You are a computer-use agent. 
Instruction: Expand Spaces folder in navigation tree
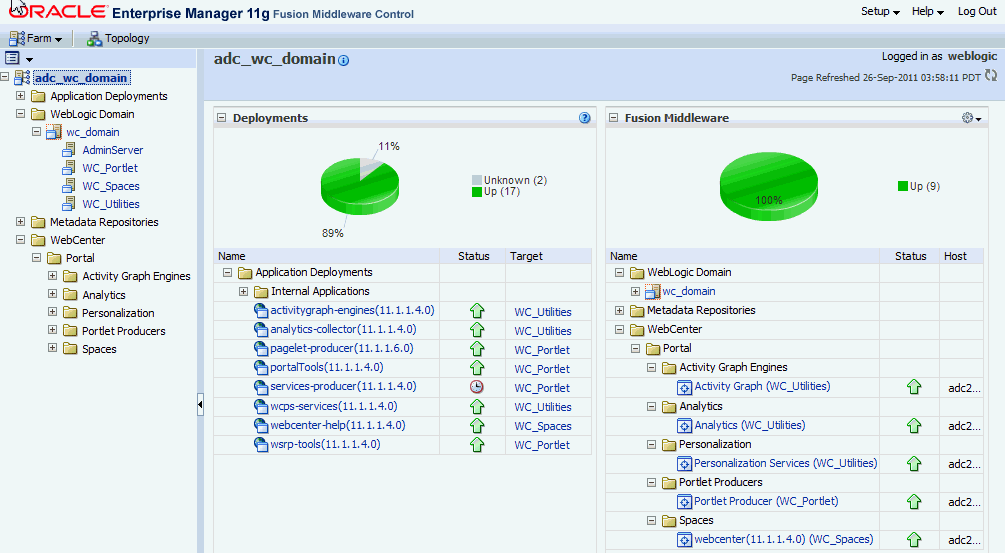pyautogui.click(x=53, y=348)
